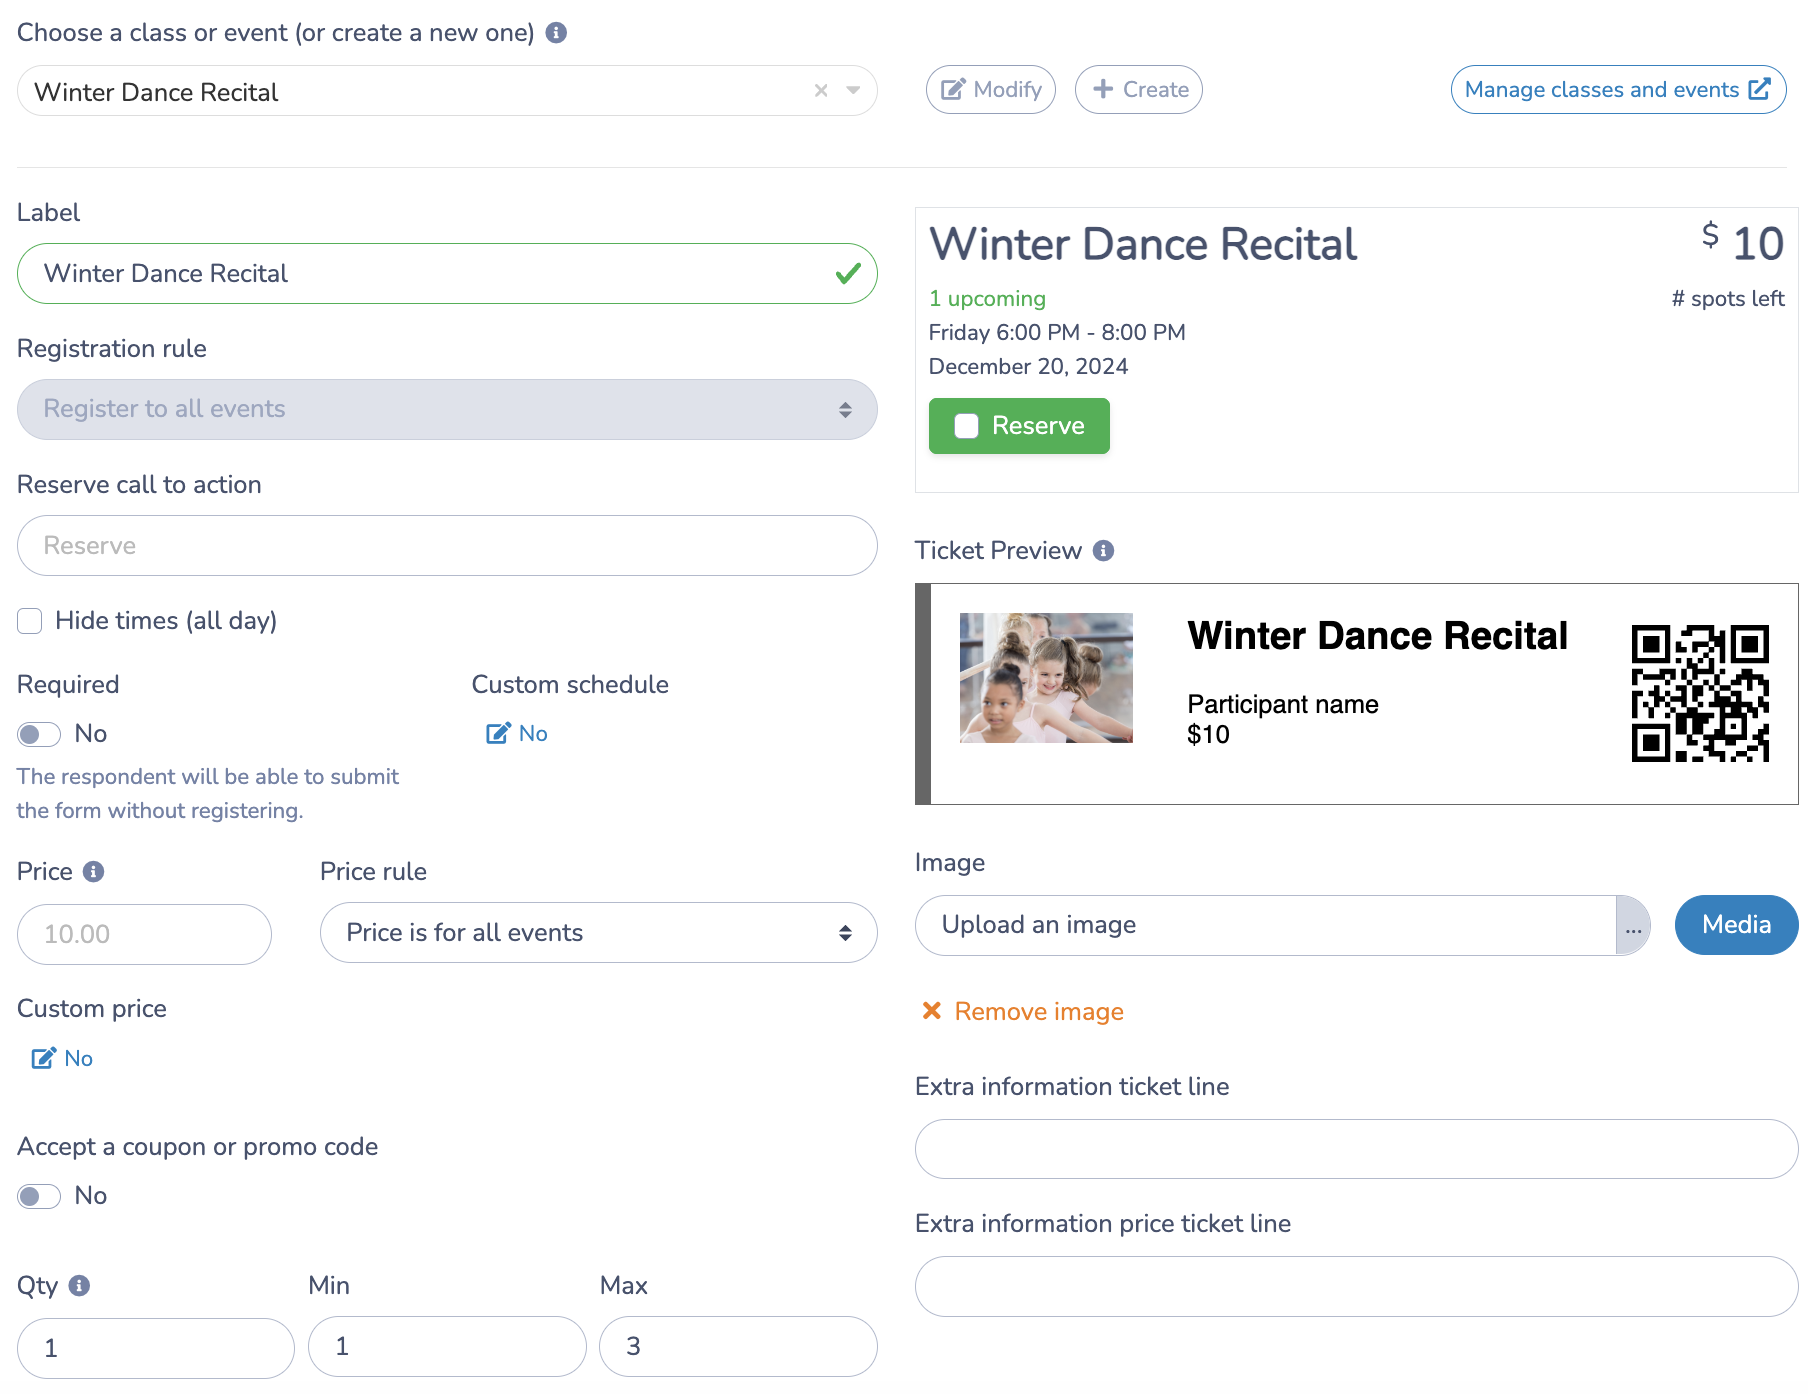Click the Extra information price ticket line field

click(1356, 1287)
